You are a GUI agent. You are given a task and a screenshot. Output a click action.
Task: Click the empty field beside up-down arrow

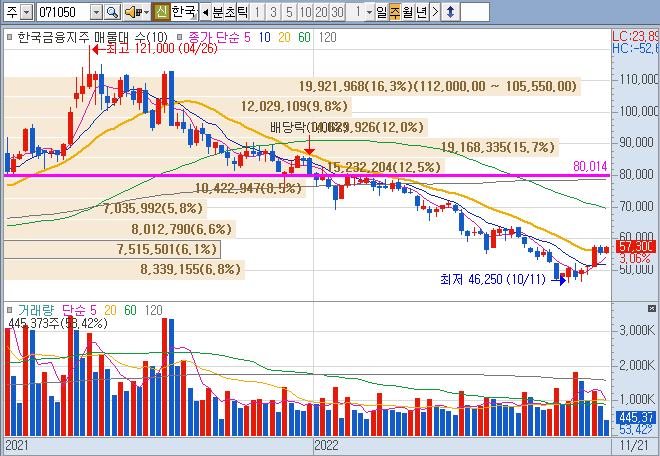click(x=475, y=12)
